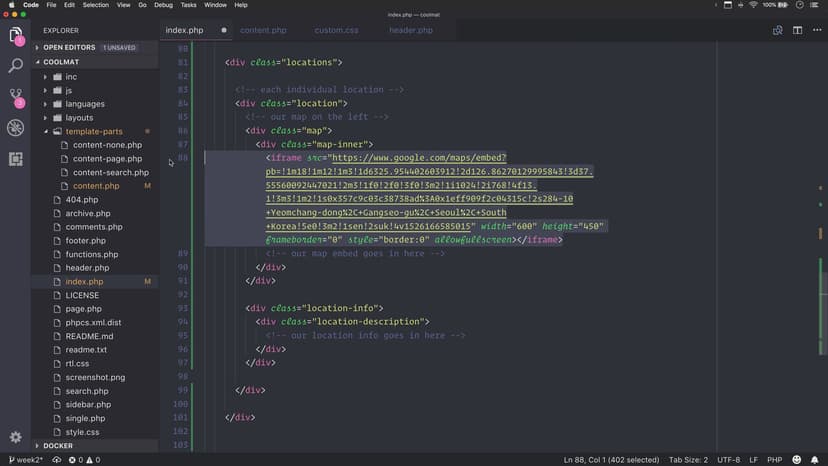
Task: Expand the languages folder
Action: click(84, 104)
